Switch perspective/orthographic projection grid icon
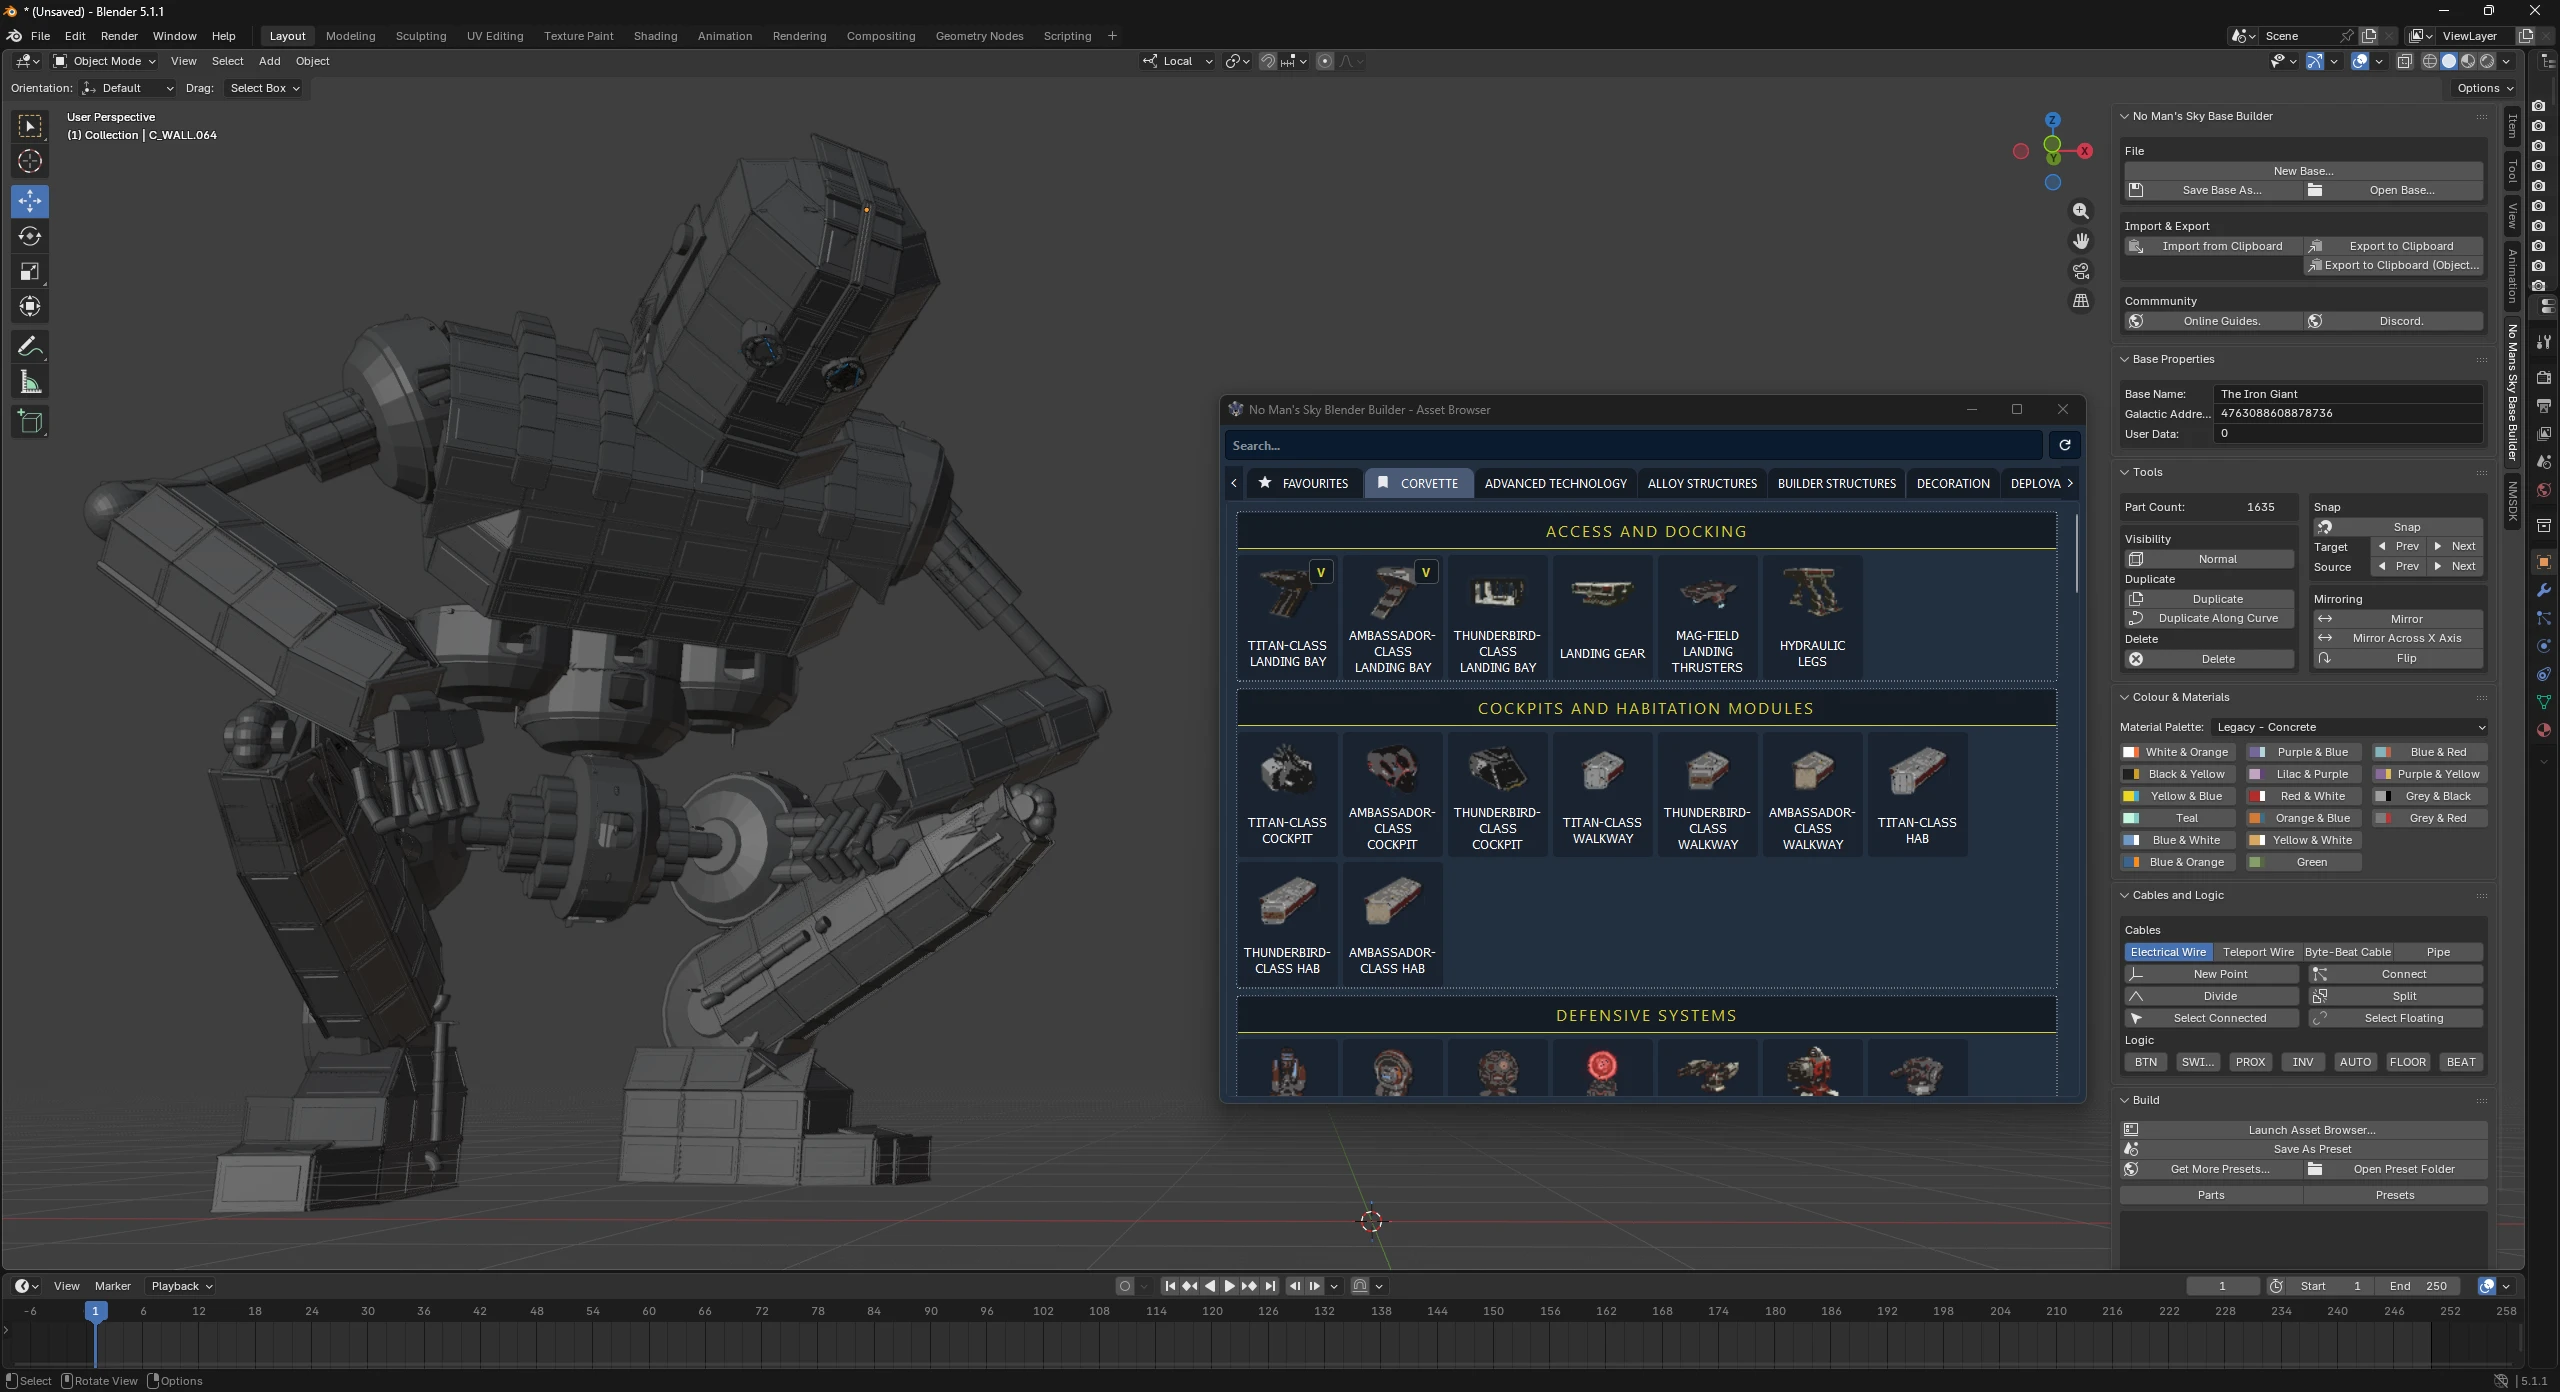Image resolution: width=2560 pixels, height=1392 pixels. tap(2081, 301)
